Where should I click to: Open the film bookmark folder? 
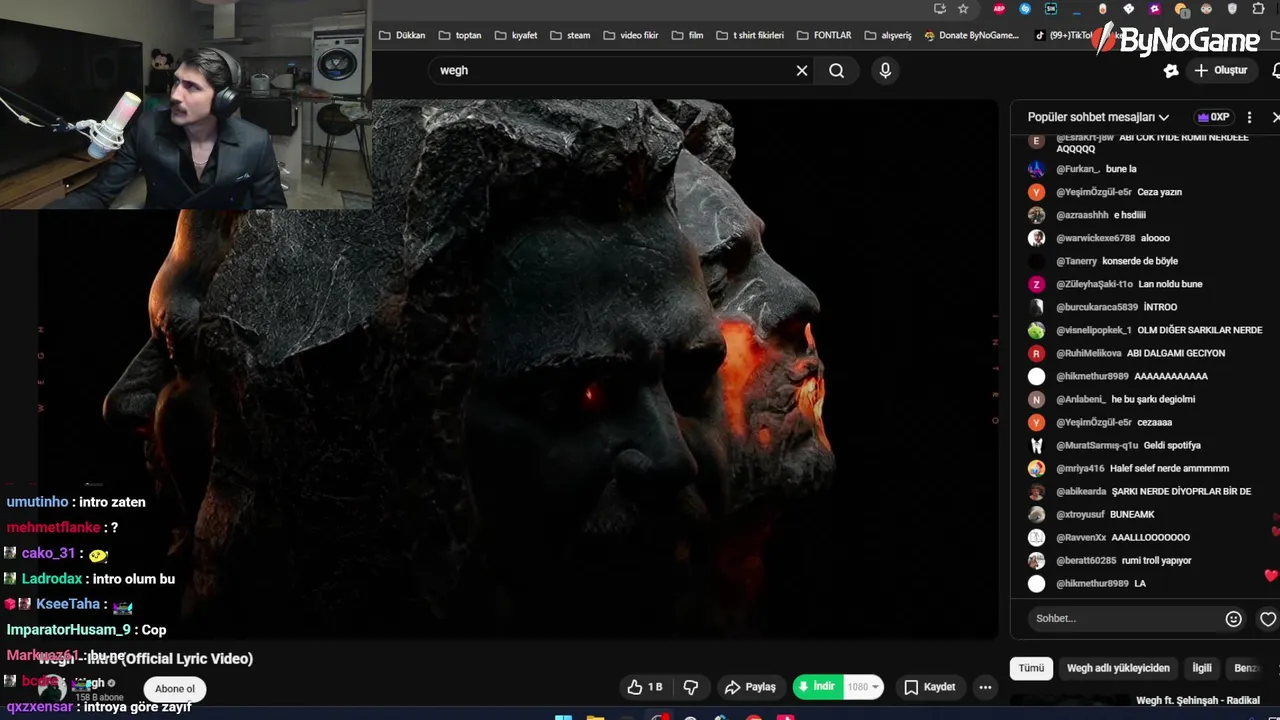(687, 35)
